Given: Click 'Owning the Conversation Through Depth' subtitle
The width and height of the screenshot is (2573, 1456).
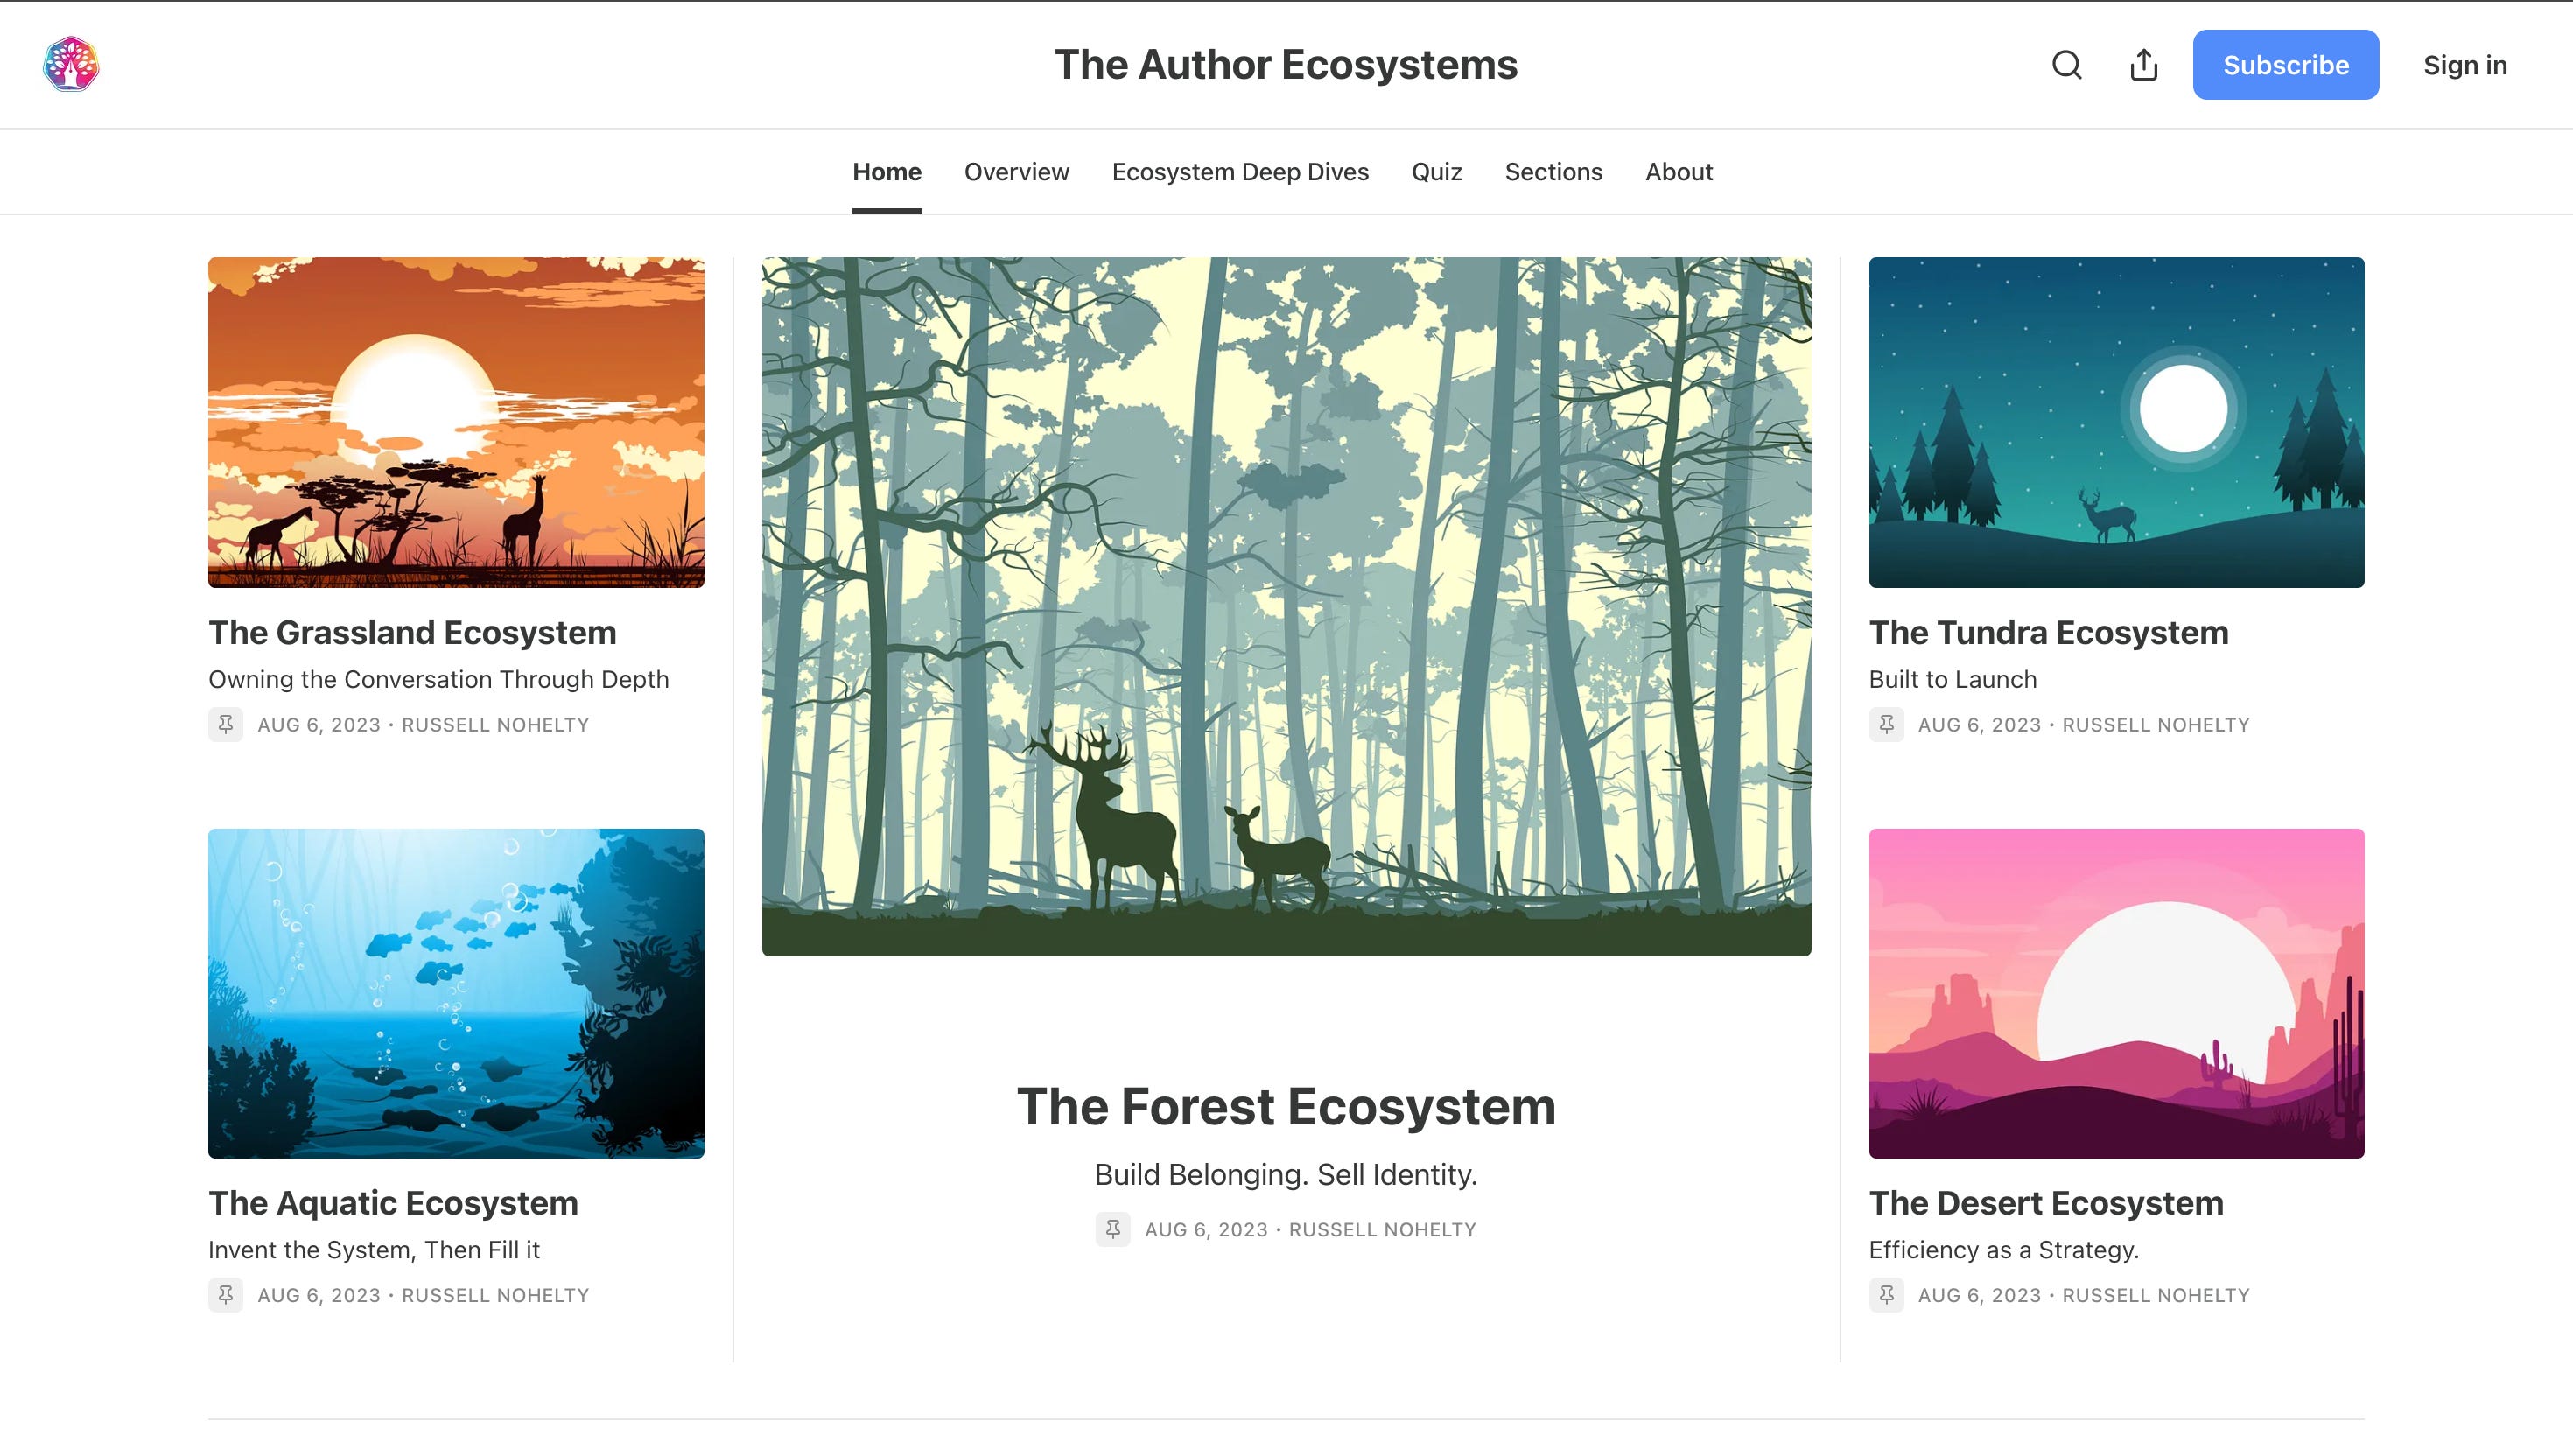Looking at the screenshot, I should (438, 679).
